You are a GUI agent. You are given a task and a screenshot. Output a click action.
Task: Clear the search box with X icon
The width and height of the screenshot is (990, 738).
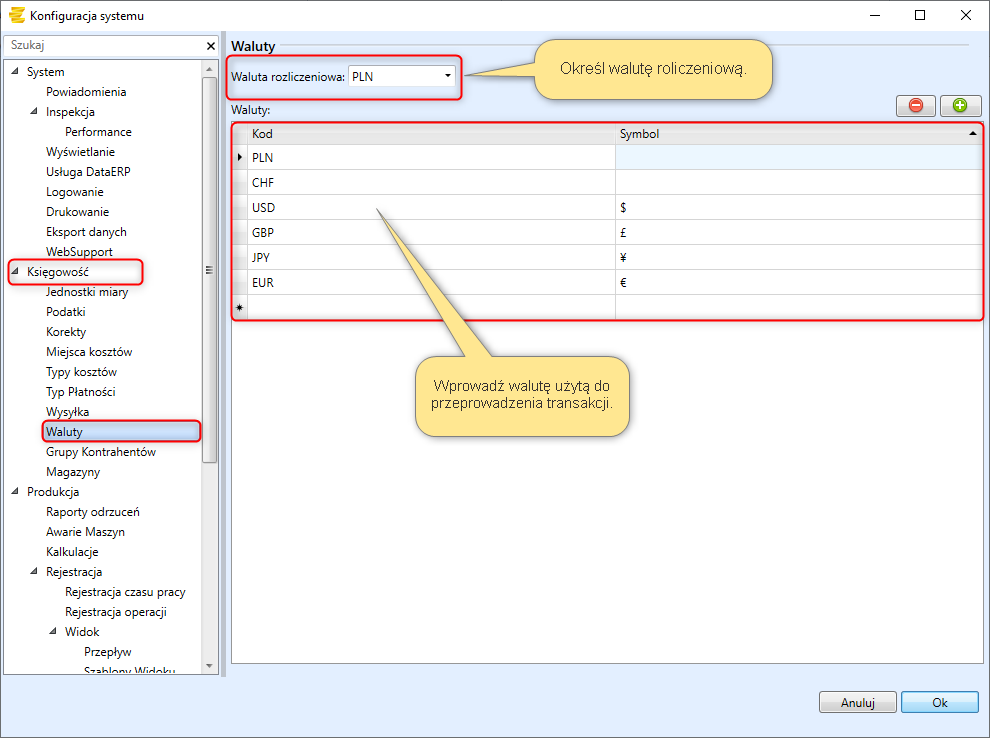pyautogui.click(x=210, y=46)
